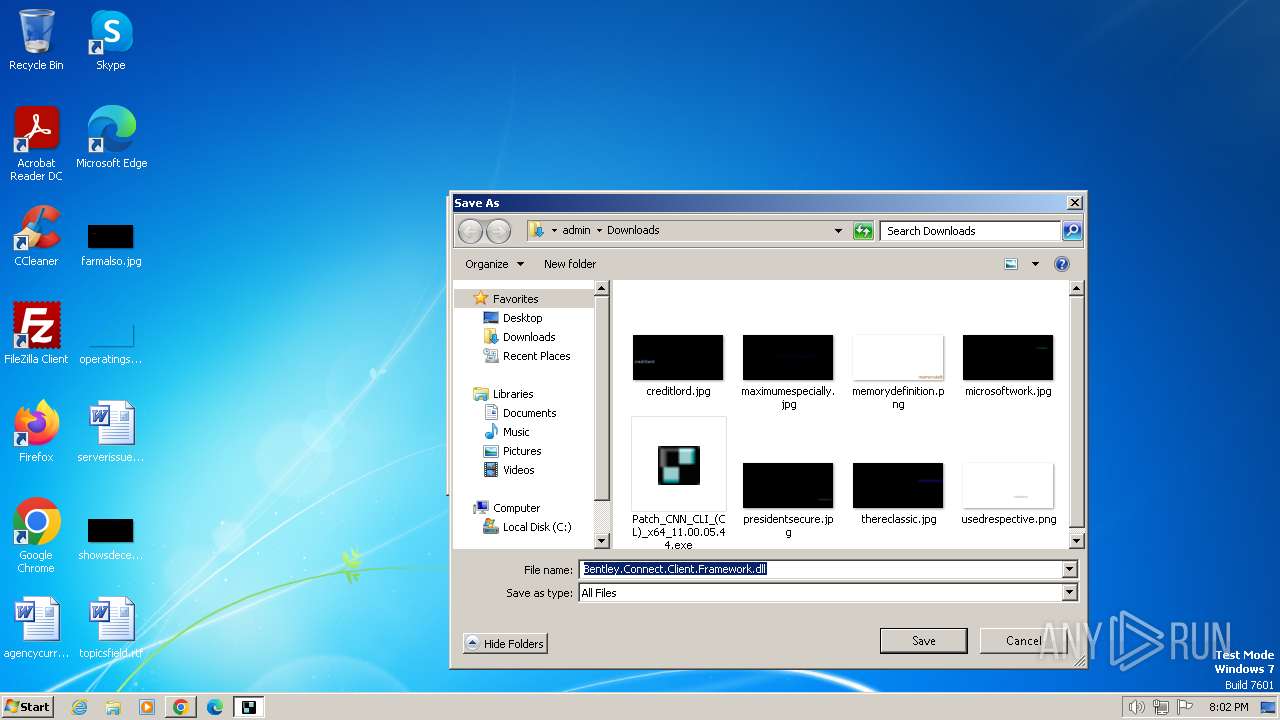Select the agencycurr document icon

click(36, 628)
